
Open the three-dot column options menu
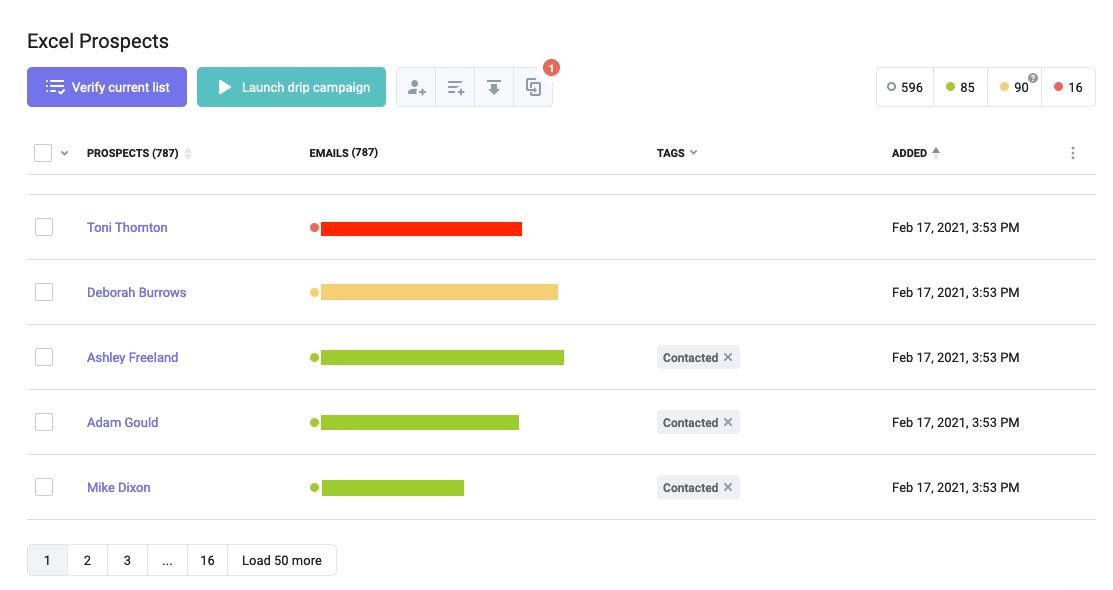(x=1073, y=153)
